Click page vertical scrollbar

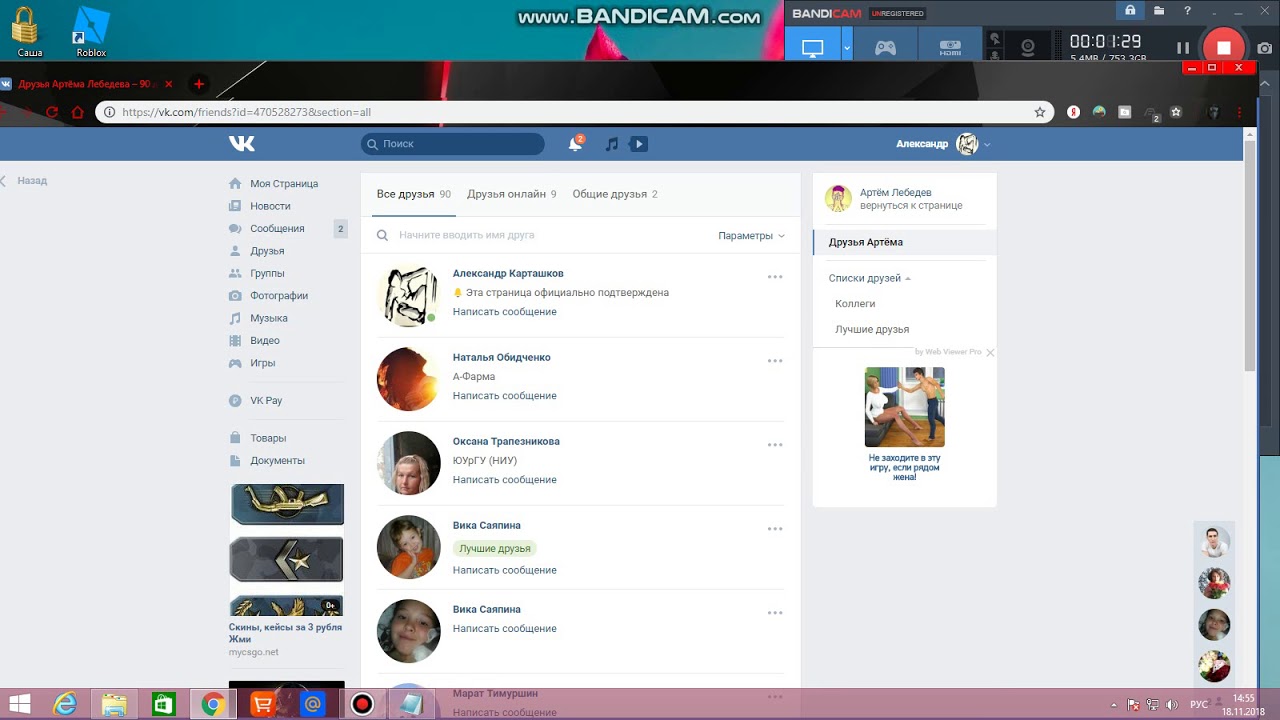1250,255
